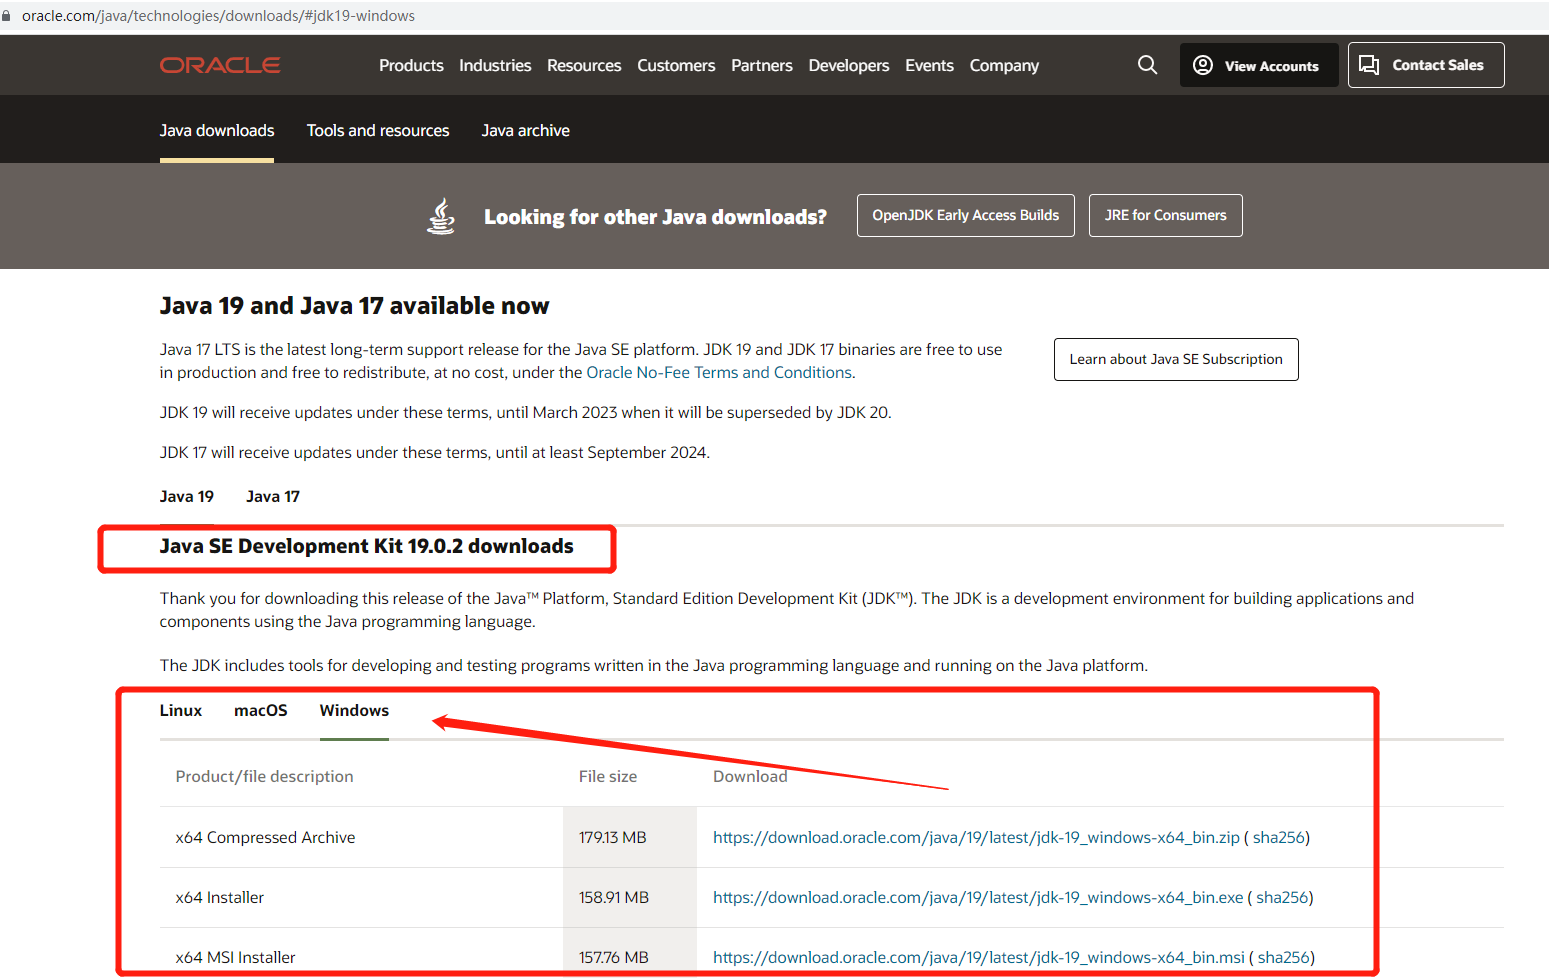1549x978 pixels.
Task: Open Oracle No-Fee Terms and Conditions link
Action: click(719, 372)
